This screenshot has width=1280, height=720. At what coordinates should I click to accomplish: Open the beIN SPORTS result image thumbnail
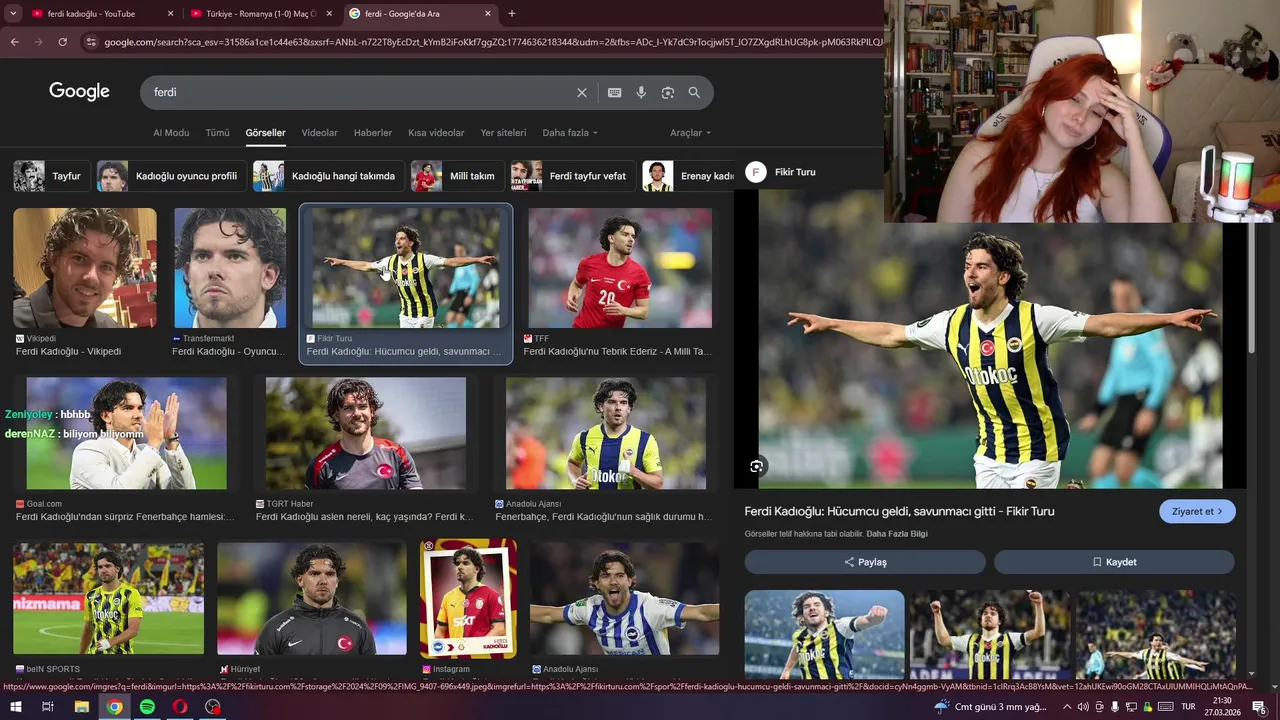tap(108, 598)
